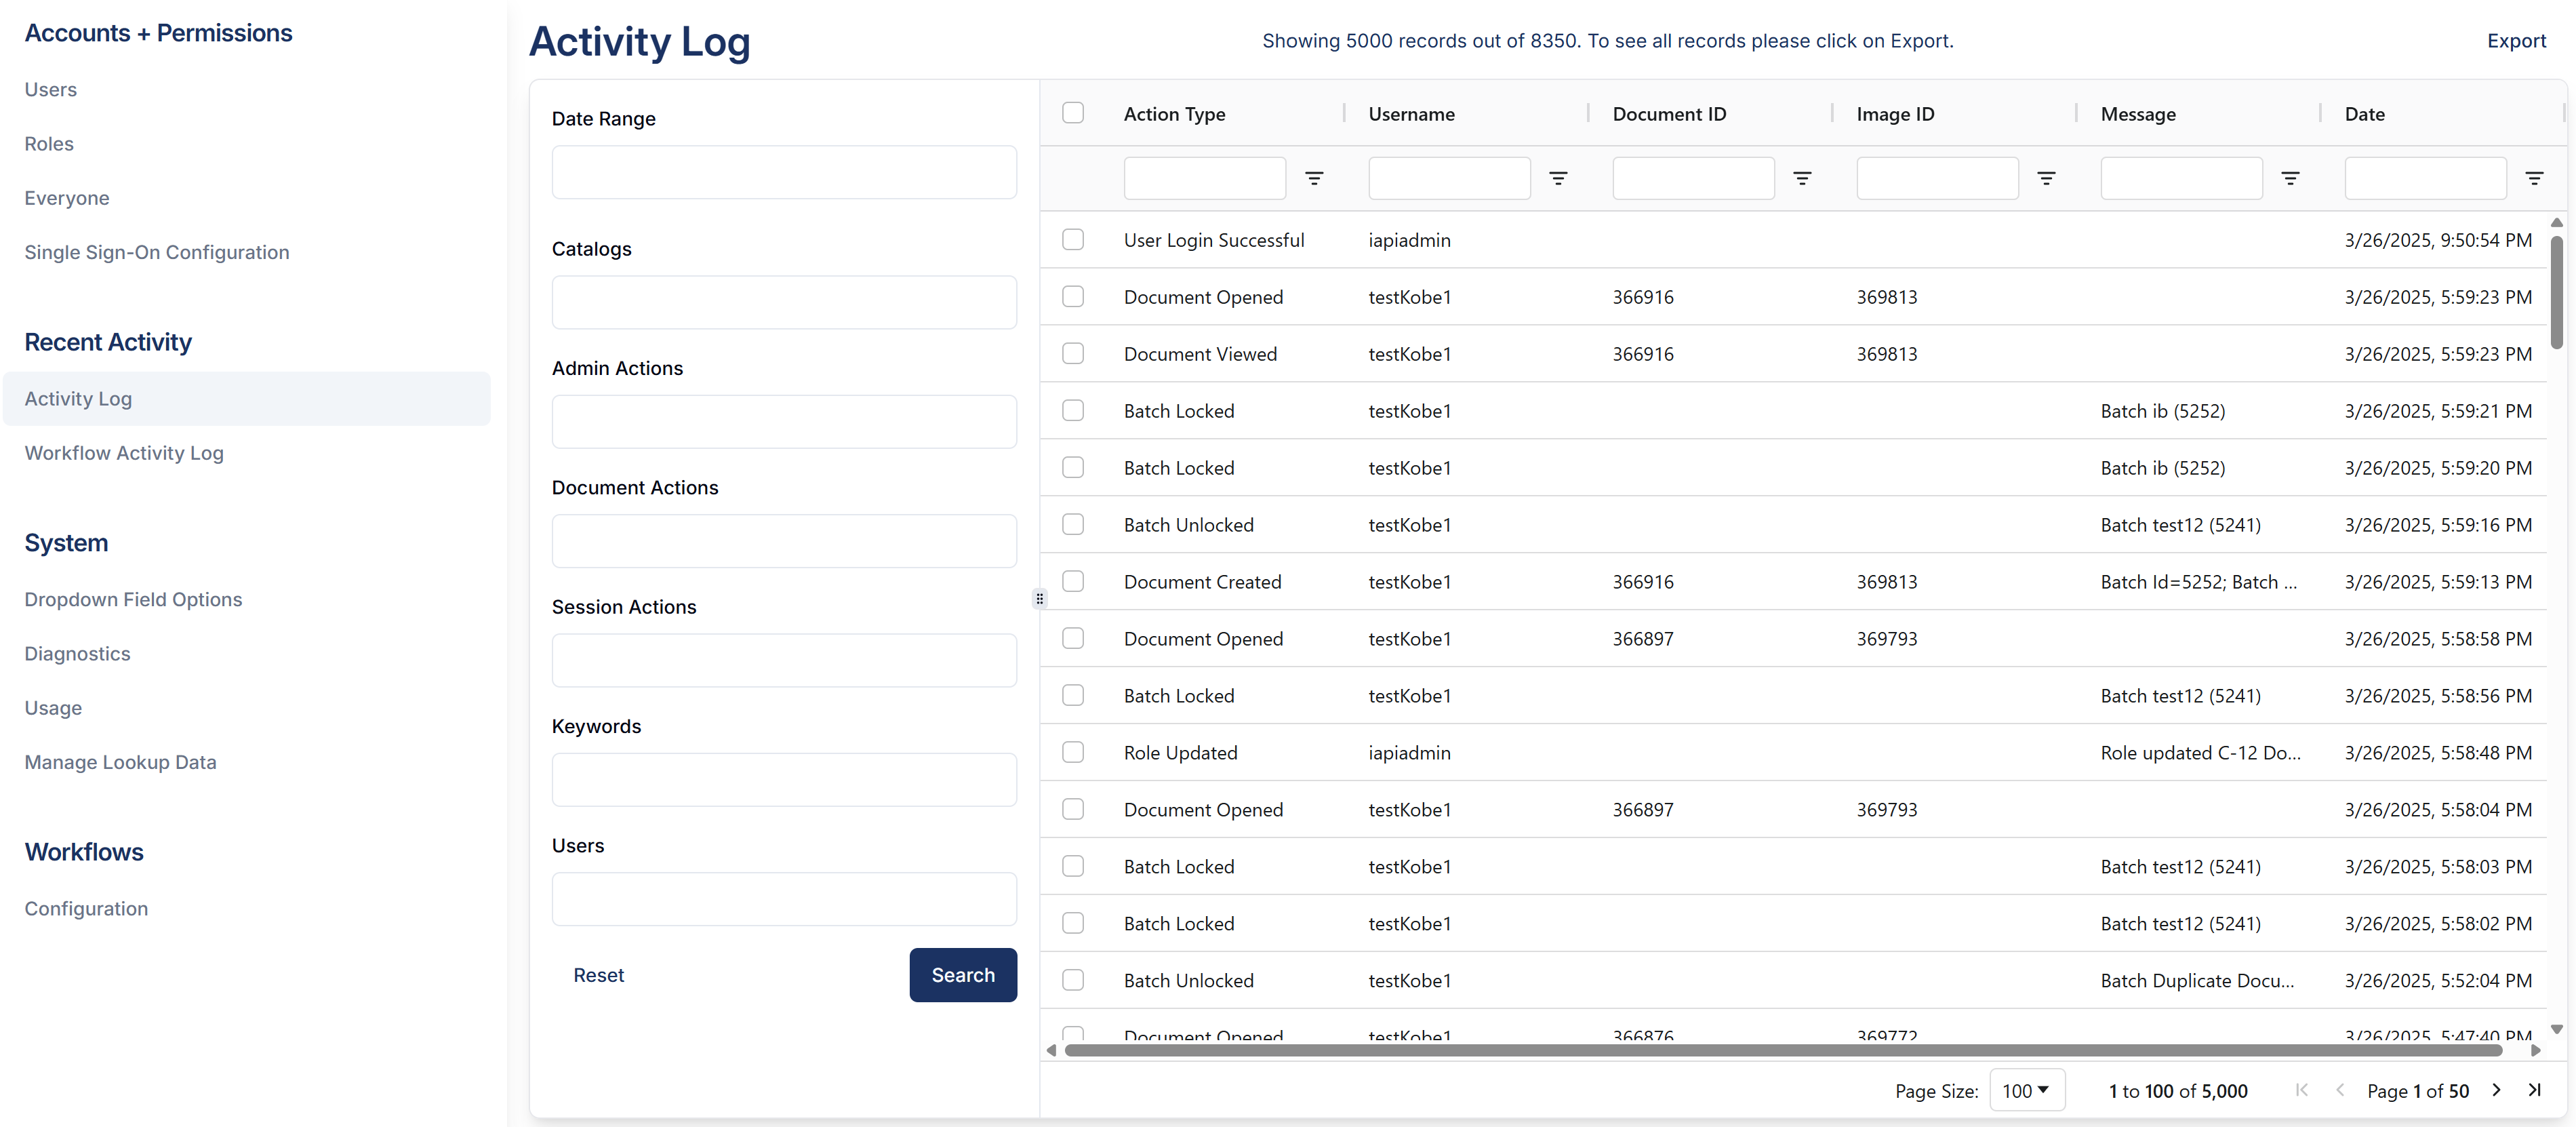Open the Username column filter menu
Image resolution: width=2576 pixels, height=1127 pixels.
[x=1558, y=178]
